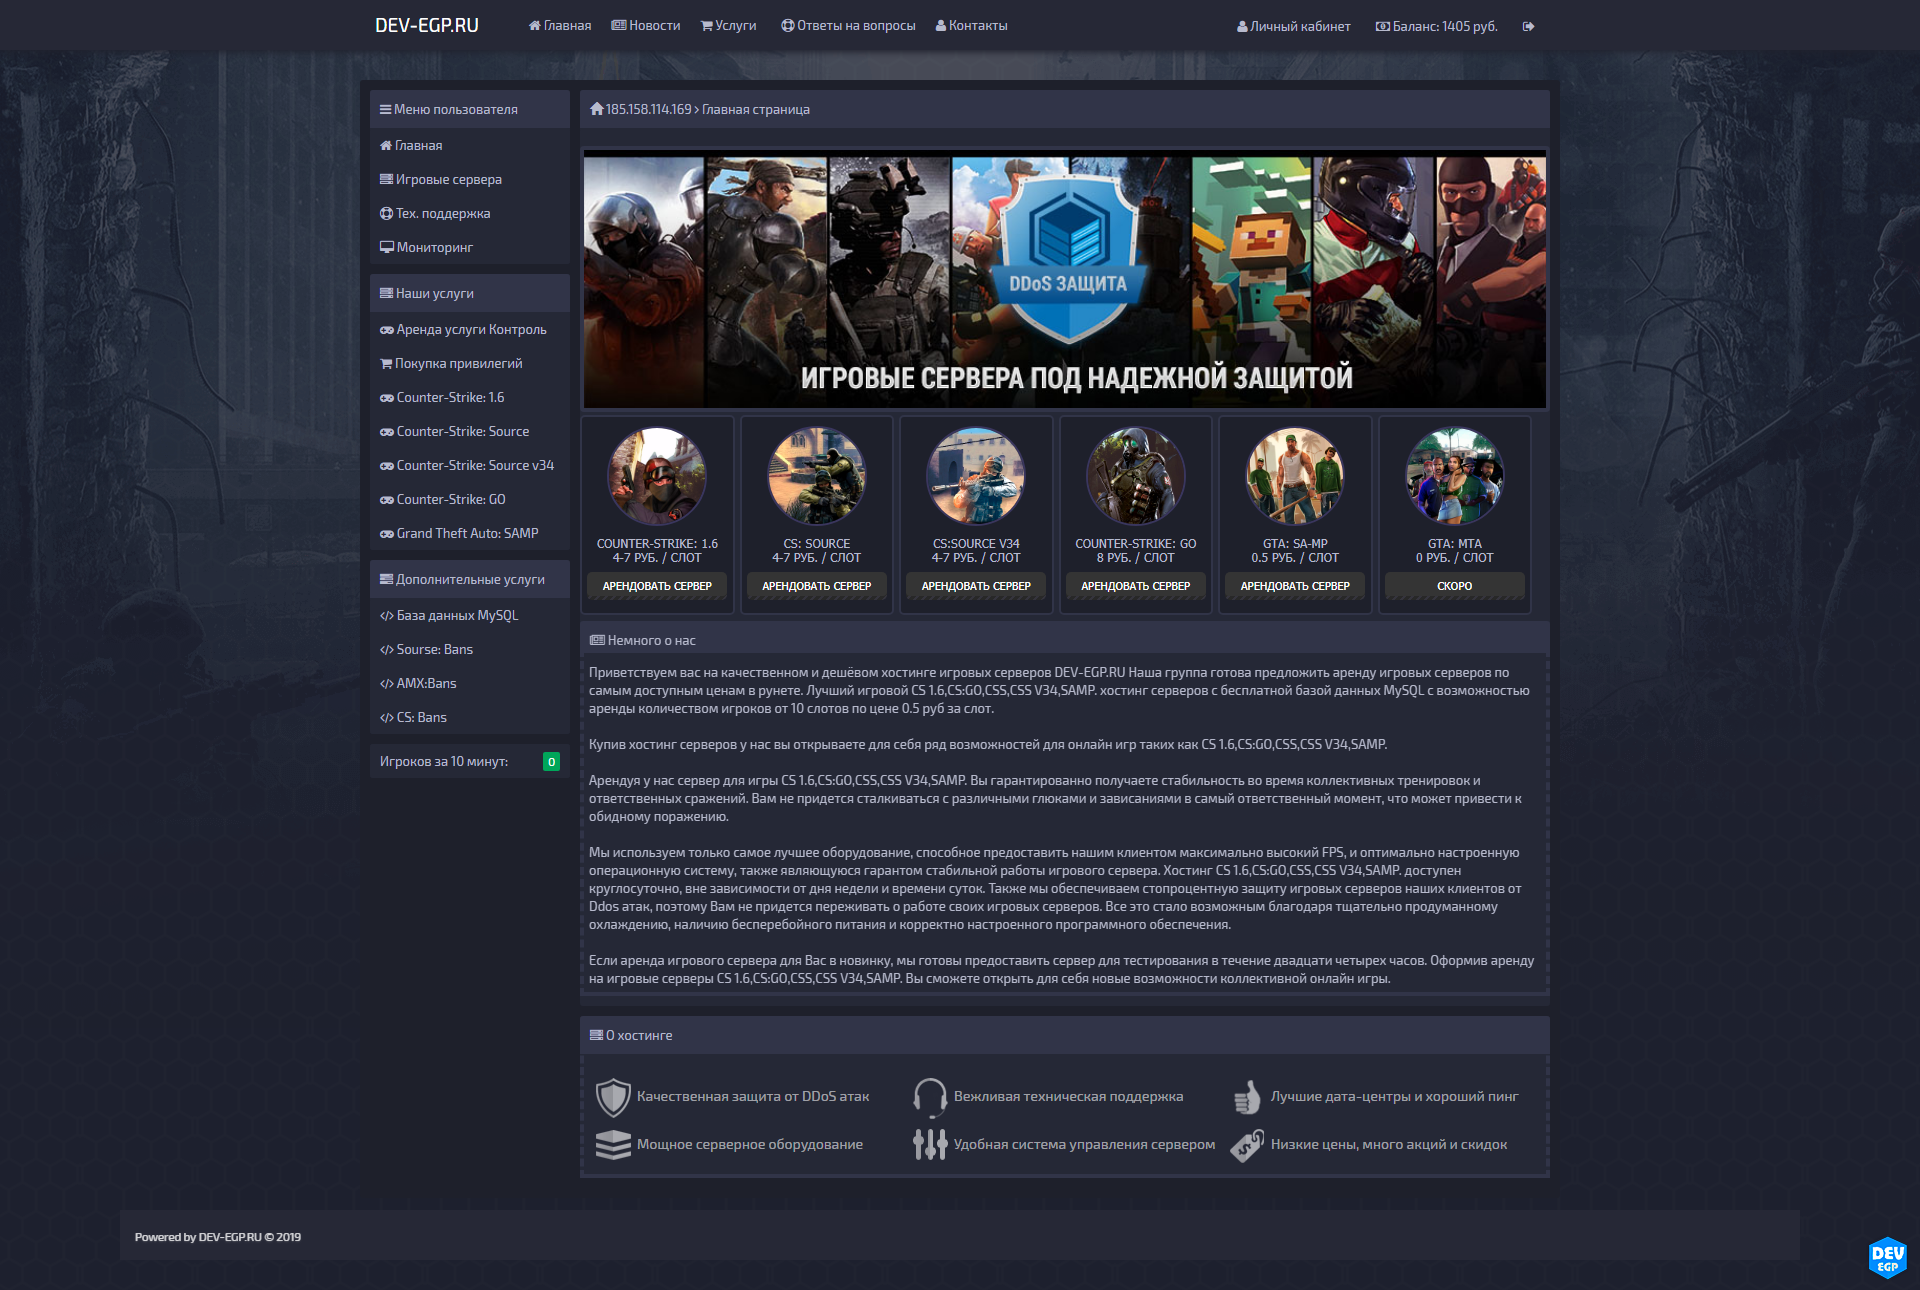This screenshot has width=1920, height=1290.
Task: Click the DDoS защита banner image
Action: (x=1065, y=279)
